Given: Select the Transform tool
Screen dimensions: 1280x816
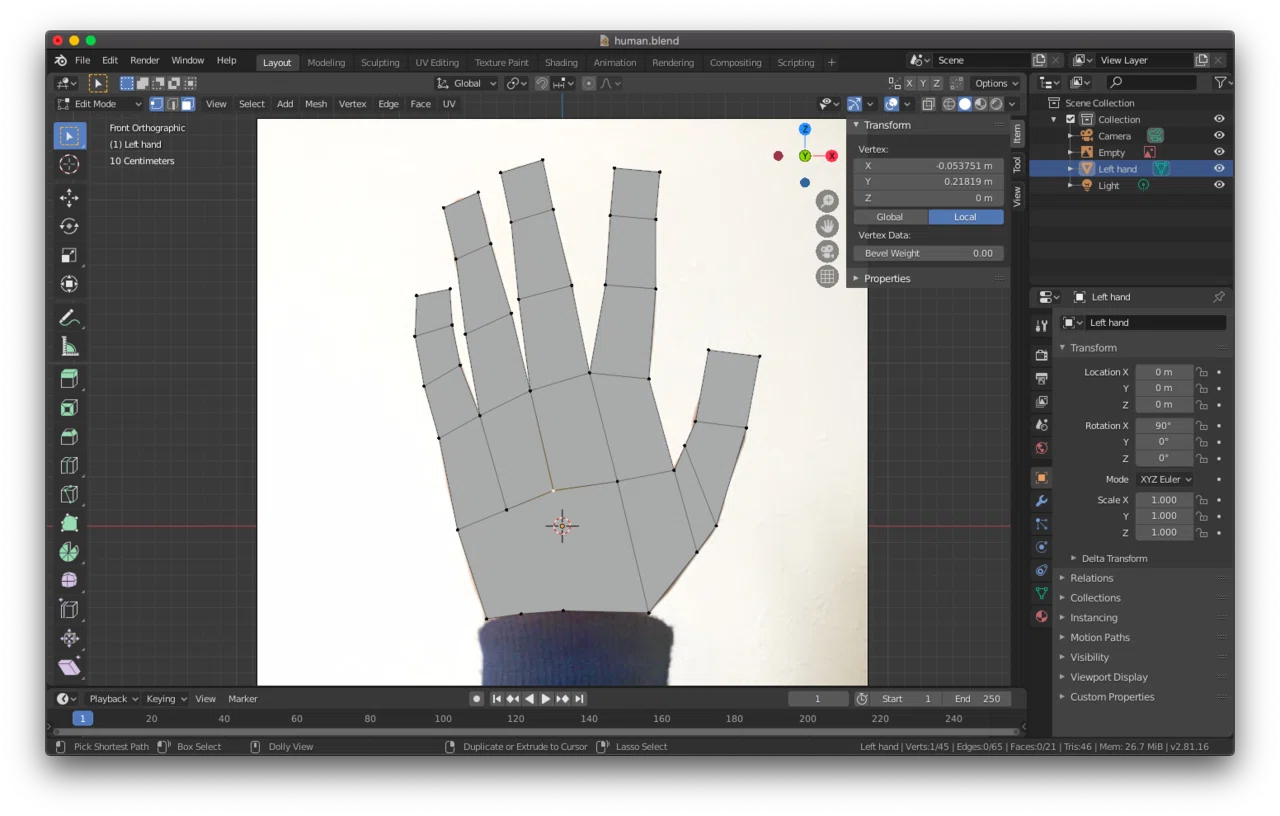Looking at the screenshot, I should [x=69, y=284].
